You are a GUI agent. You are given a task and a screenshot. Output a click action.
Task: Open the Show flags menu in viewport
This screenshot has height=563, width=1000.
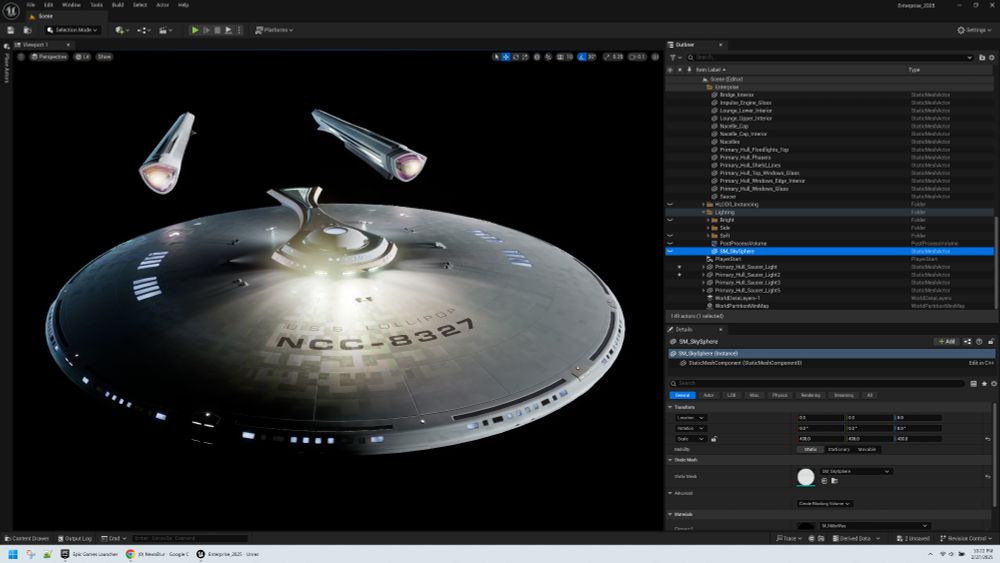(104, 57)
